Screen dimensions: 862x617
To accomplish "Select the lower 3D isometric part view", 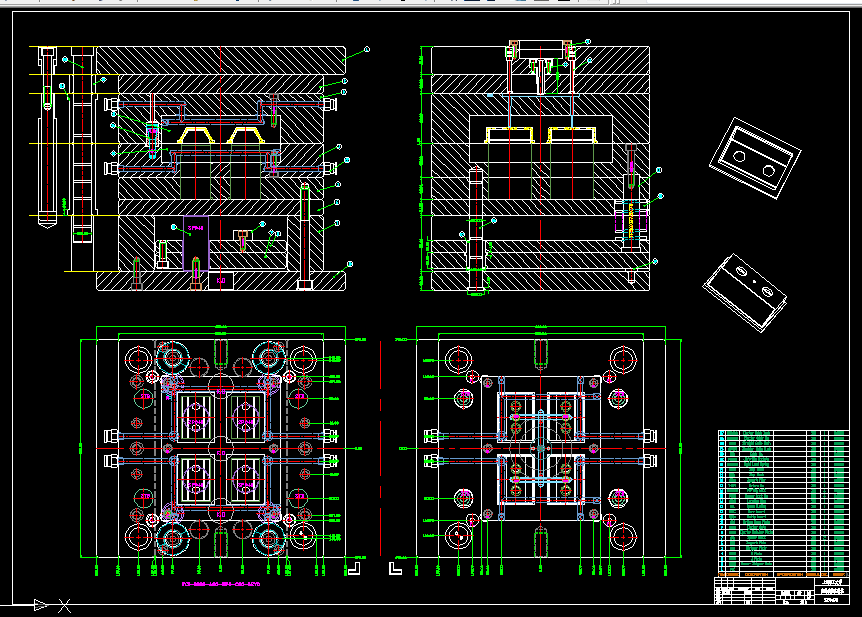I will tap(744, 292).
